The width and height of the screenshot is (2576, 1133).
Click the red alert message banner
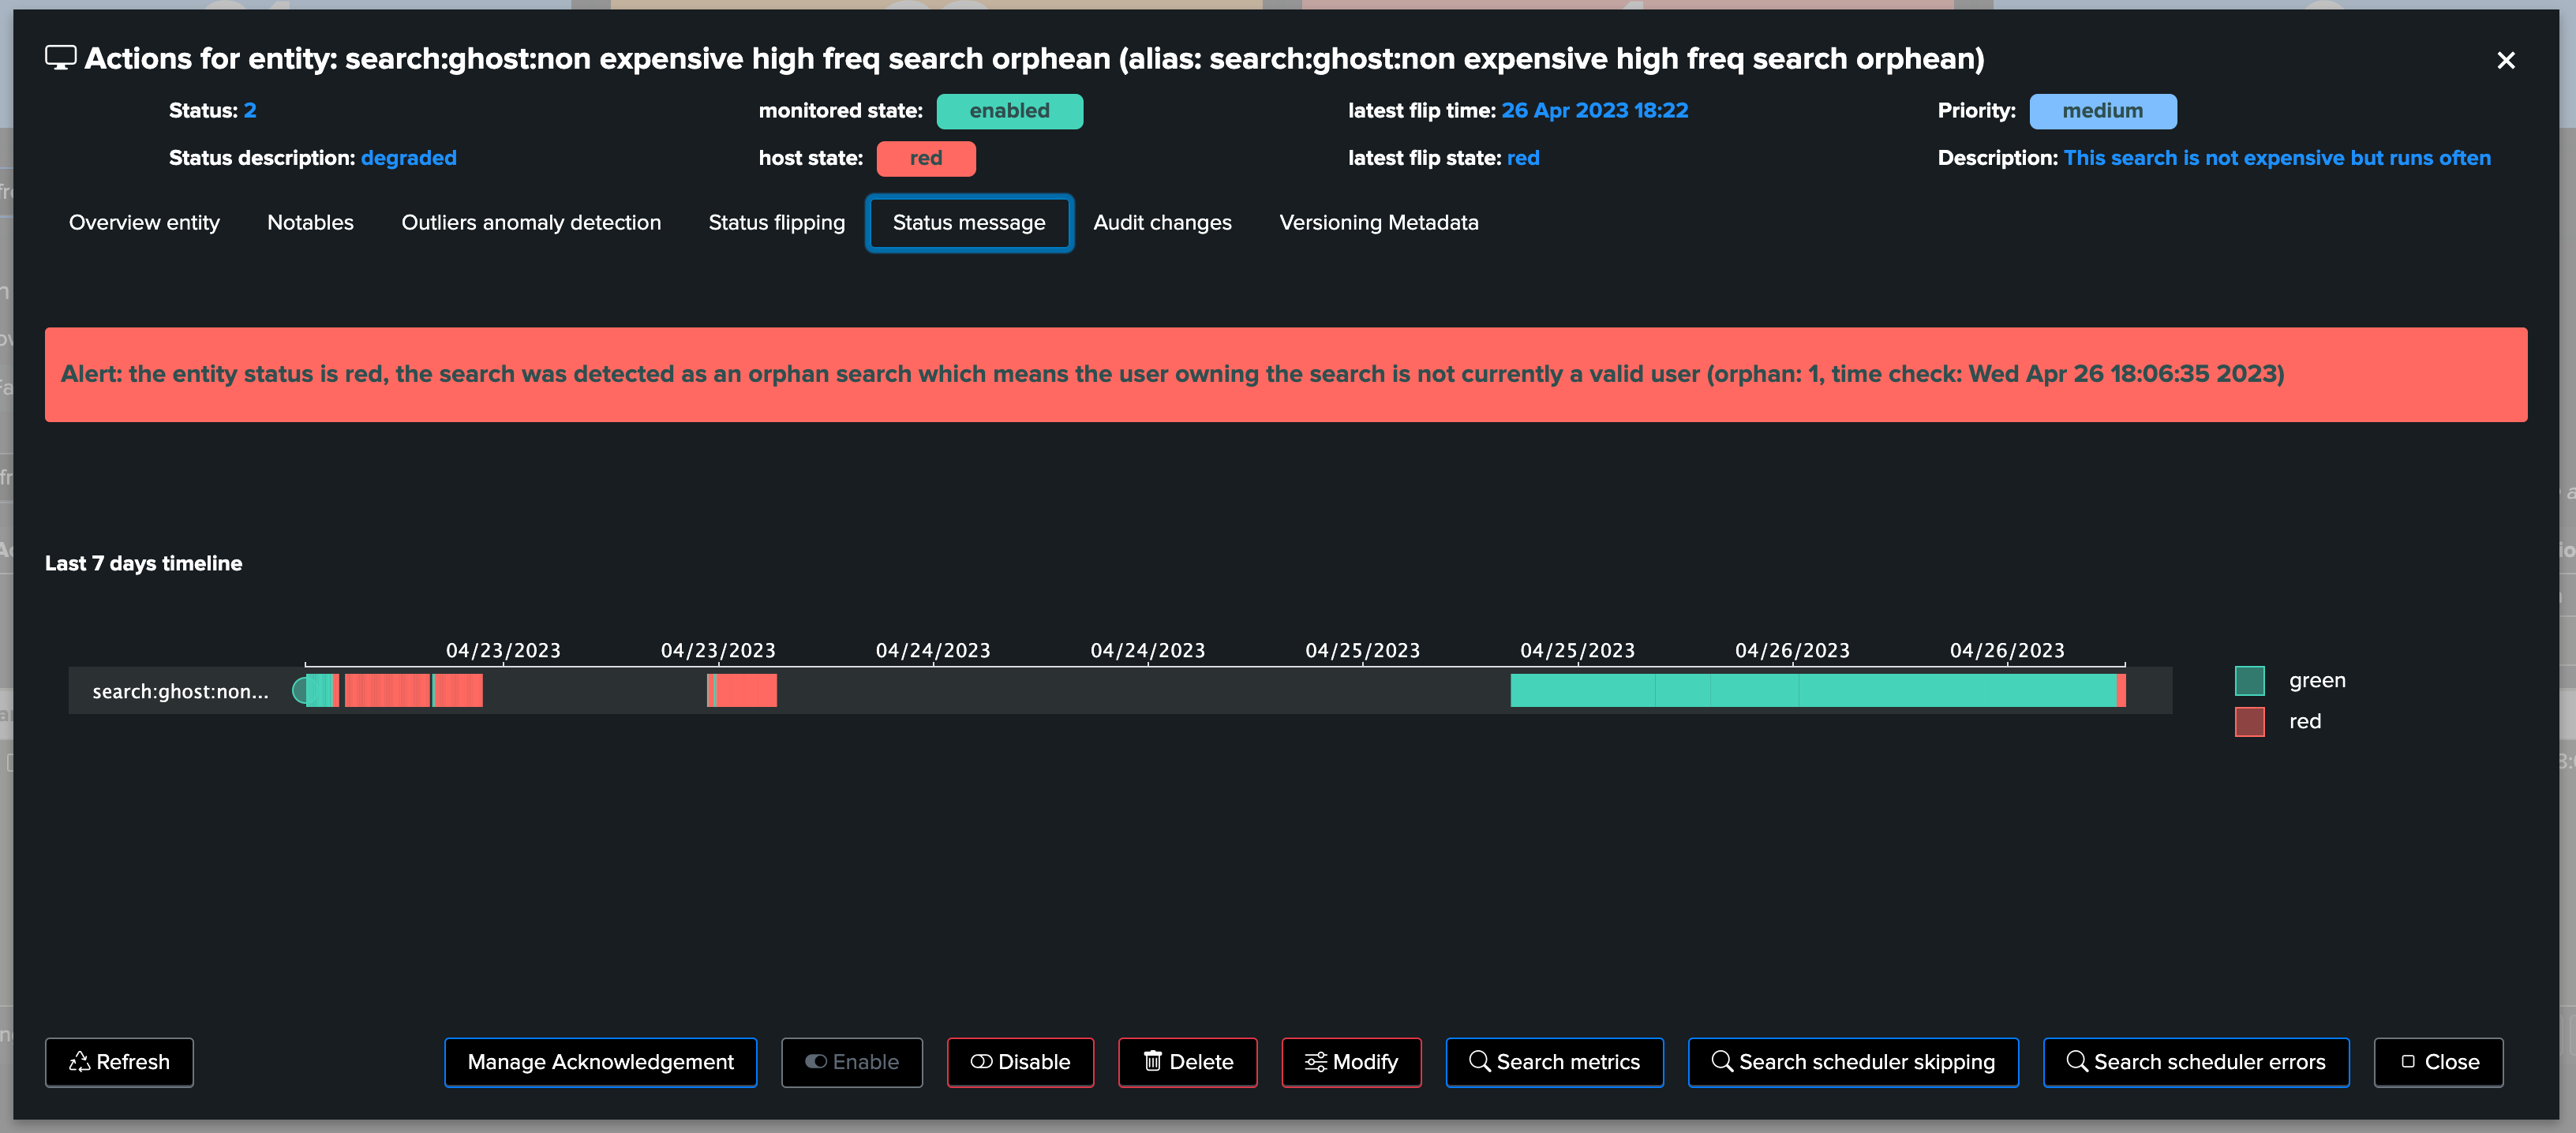click(1285, 375)
